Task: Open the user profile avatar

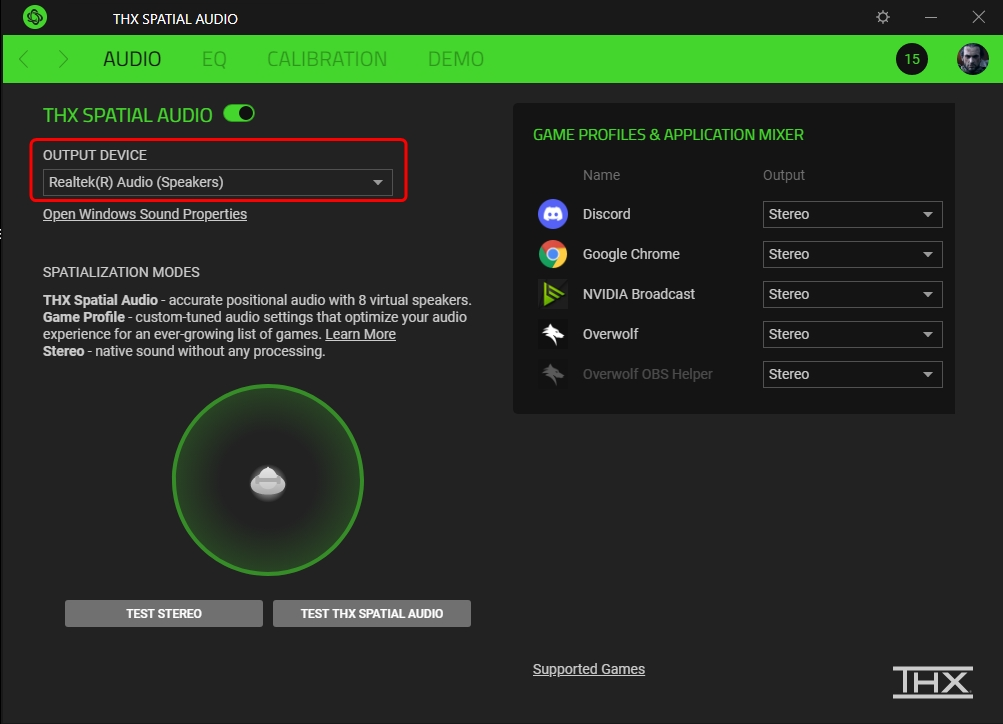Action: tap(972, 59)
